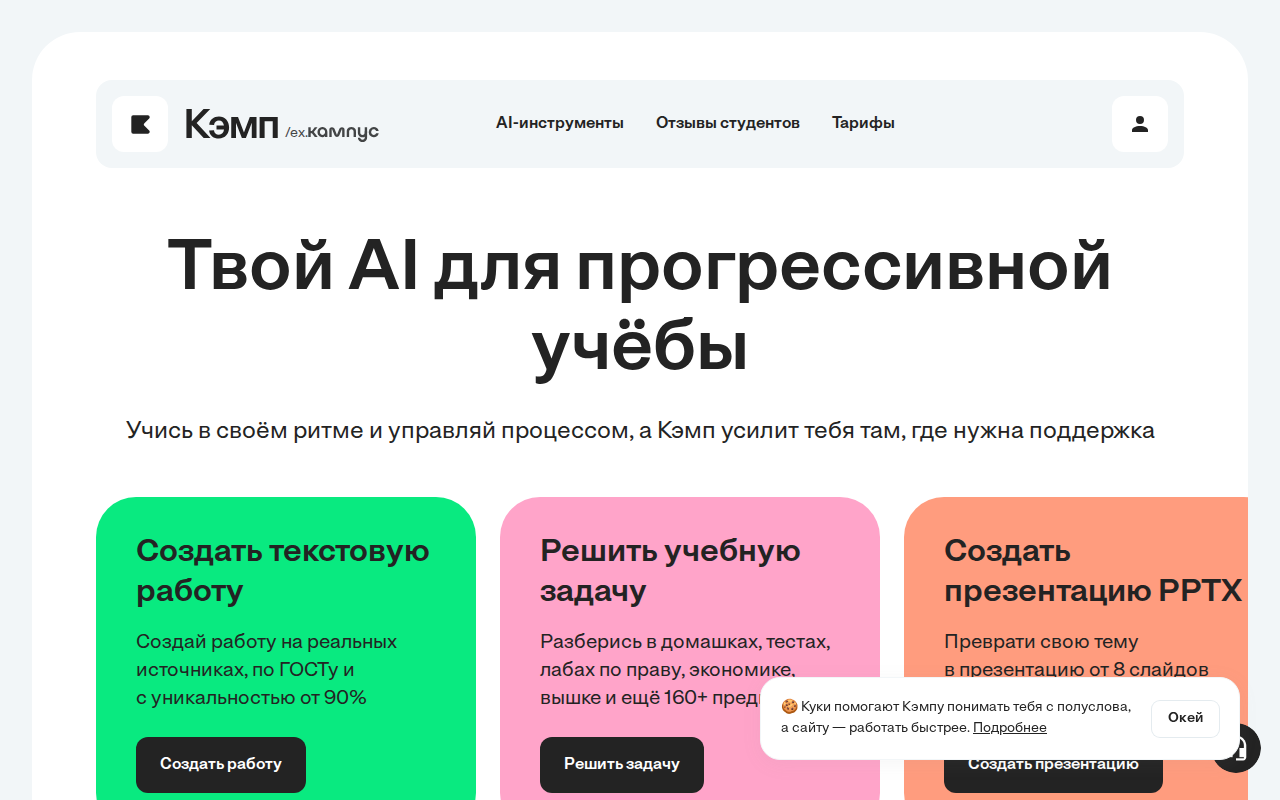Follow the Подробнее link in cookie notice

point(1010,728)
